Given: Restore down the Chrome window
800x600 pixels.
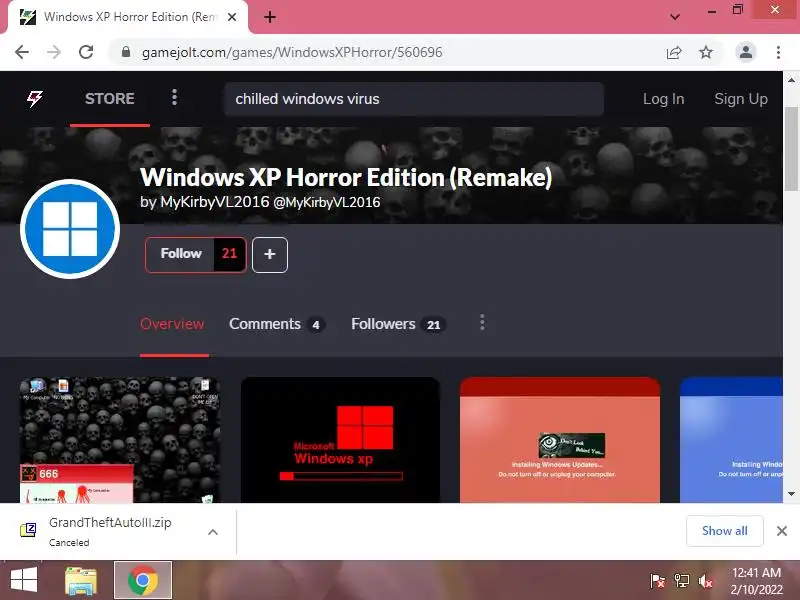Looking at the screenshot, I should coord(738,10).
